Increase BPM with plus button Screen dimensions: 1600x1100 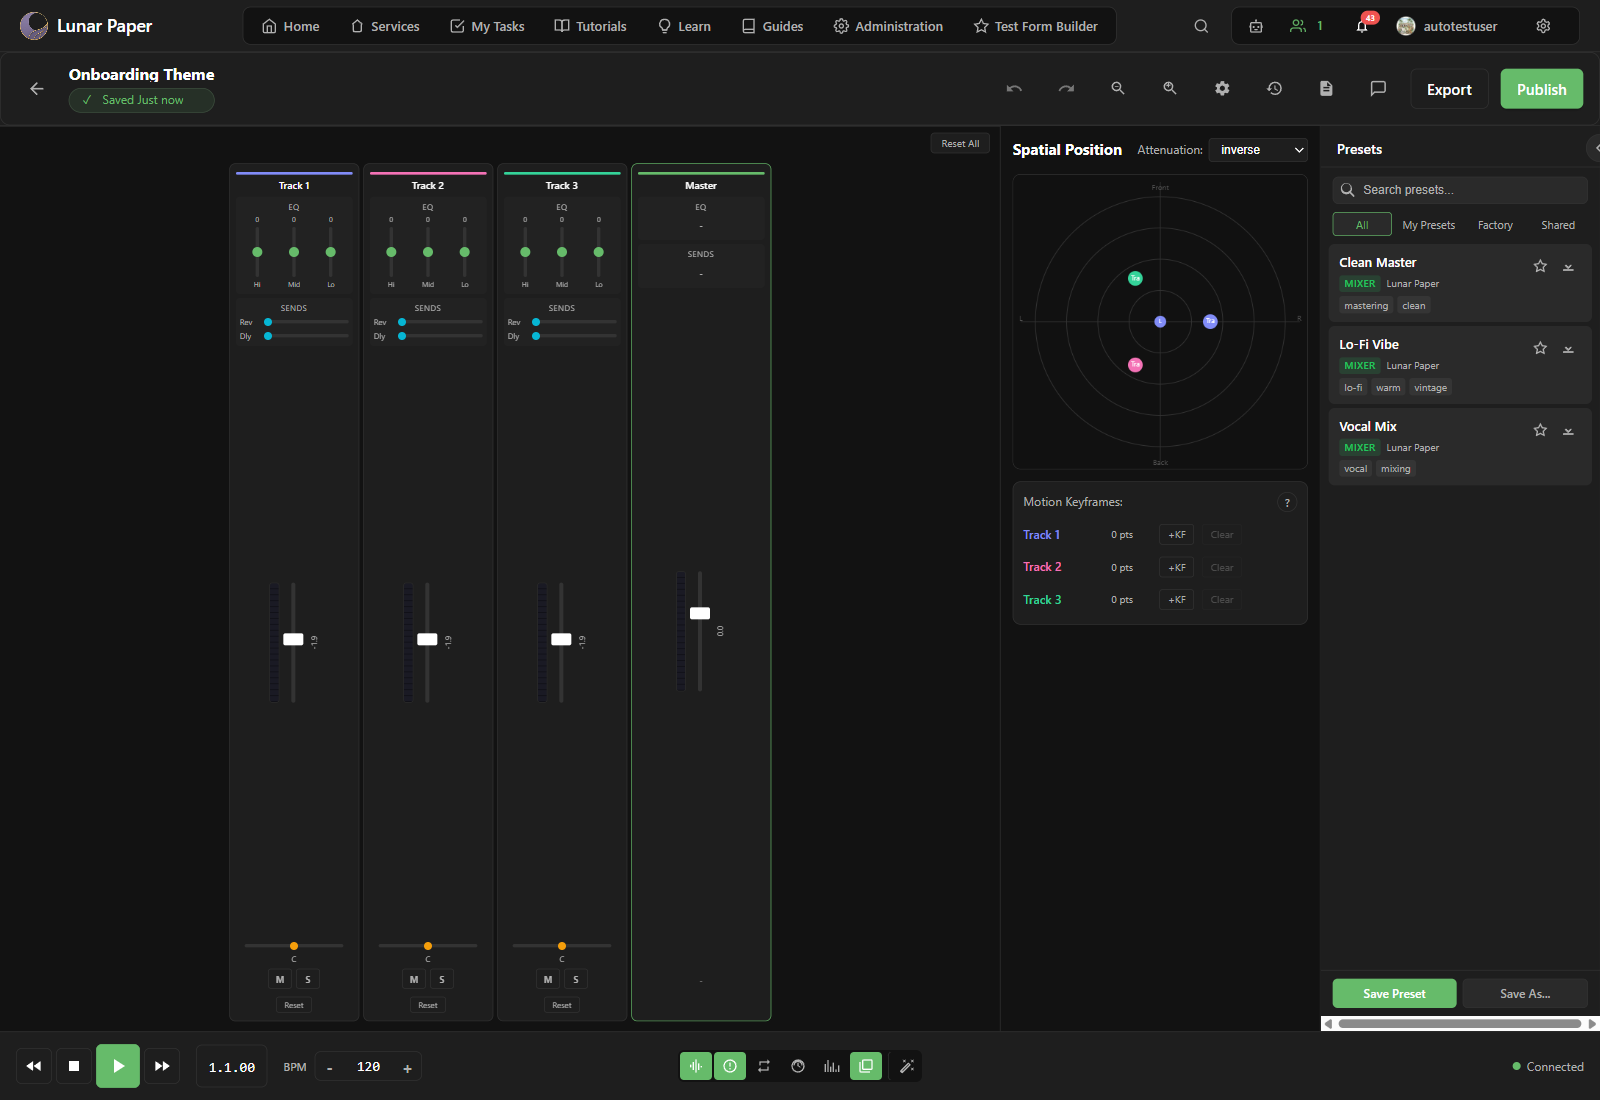coord(407,1067)
